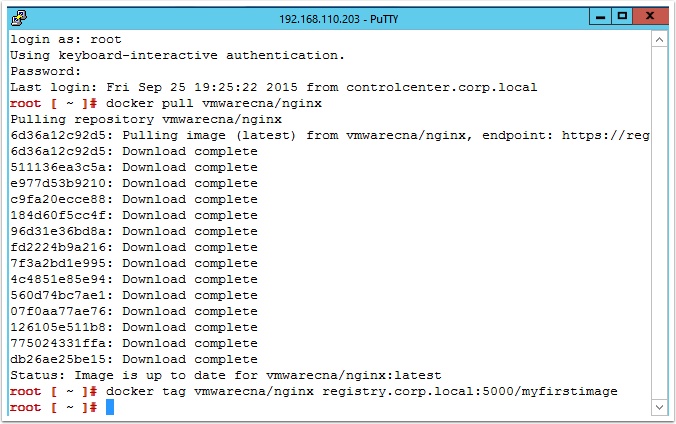Viewport: 676px width, 424px height.
Task: Click '126105e511b8: Download complete' line
Action: click(134, 327)
